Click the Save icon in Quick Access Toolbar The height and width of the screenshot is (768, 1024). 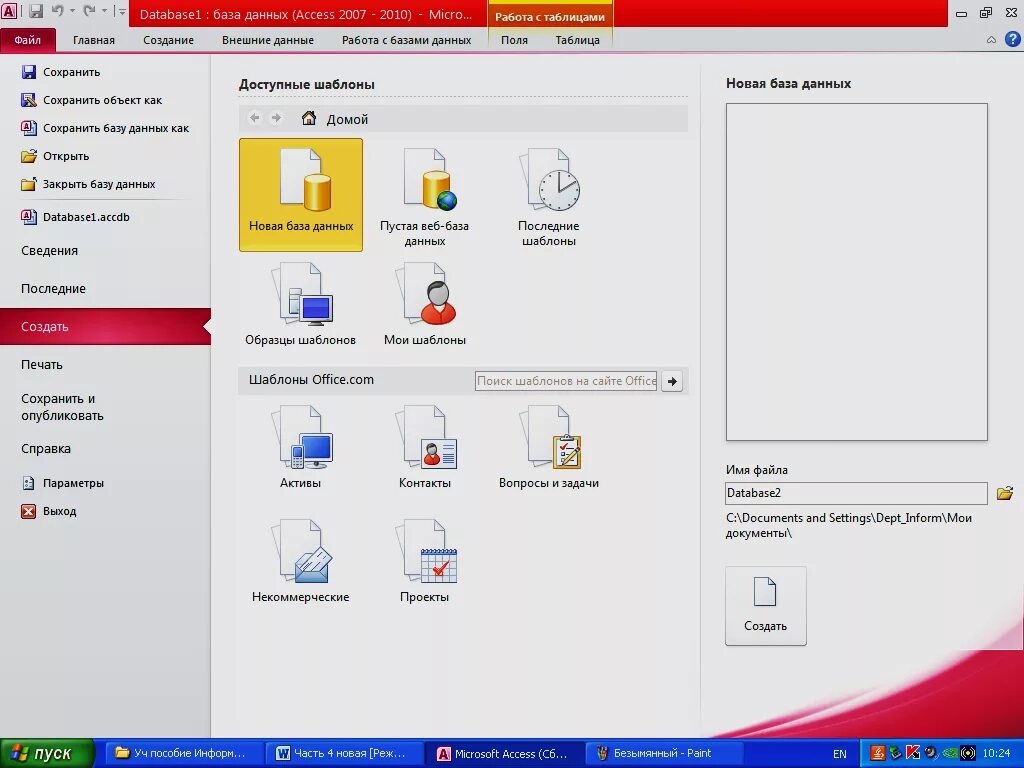coord(36,11)
